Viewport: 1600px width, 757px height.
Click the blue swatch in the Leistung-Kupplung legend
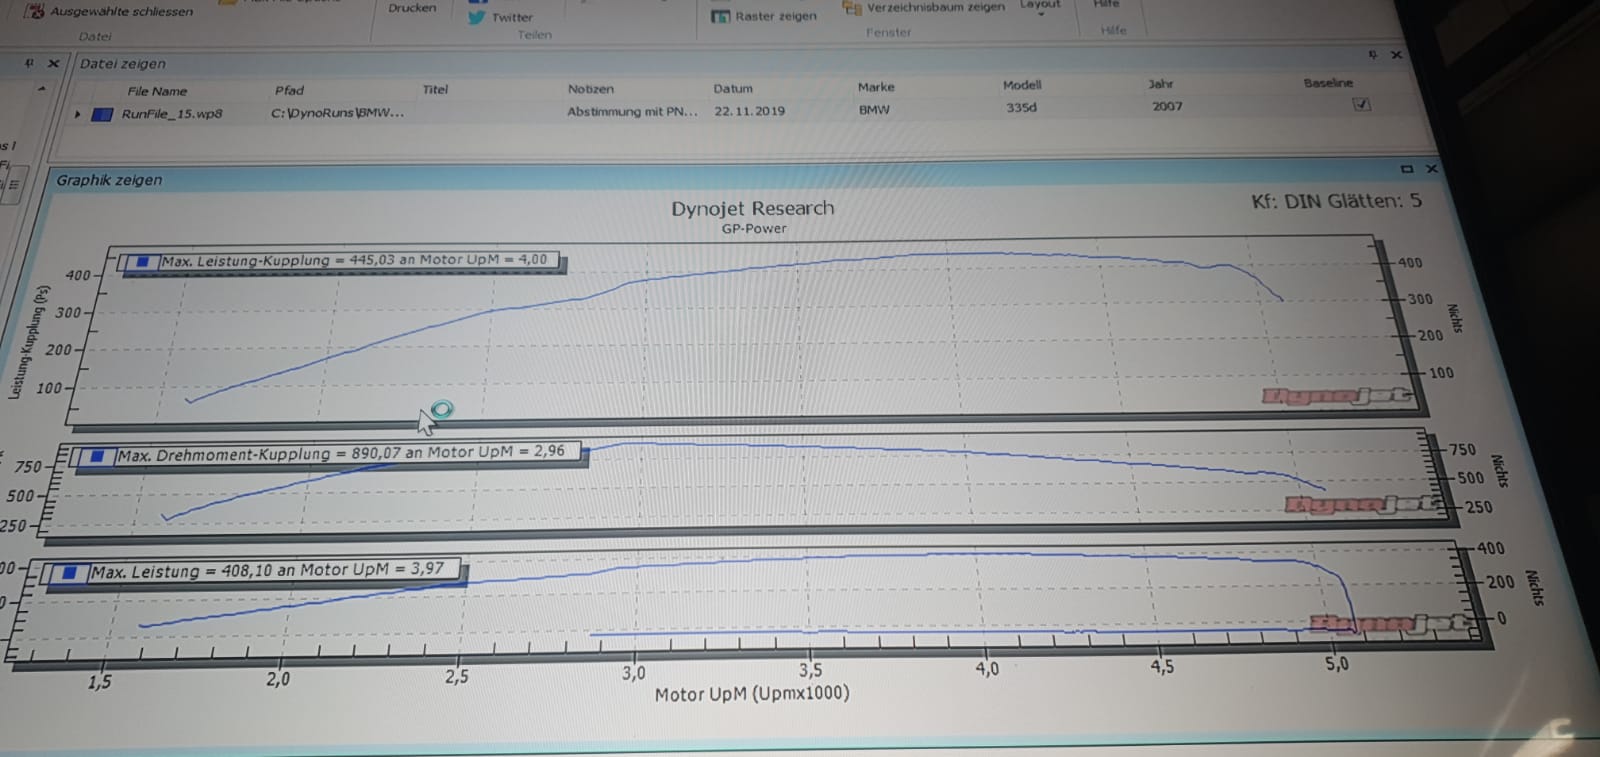tap(142, 262)
